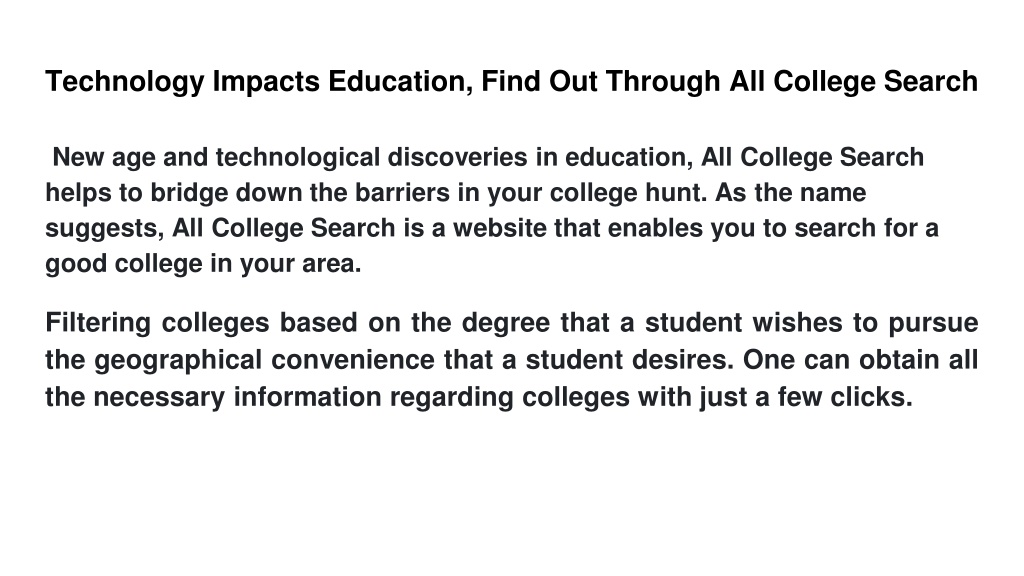Screen dimensions: 1024x576
Task: Click the text 'One can obtain all'
Action: [861, 360]
